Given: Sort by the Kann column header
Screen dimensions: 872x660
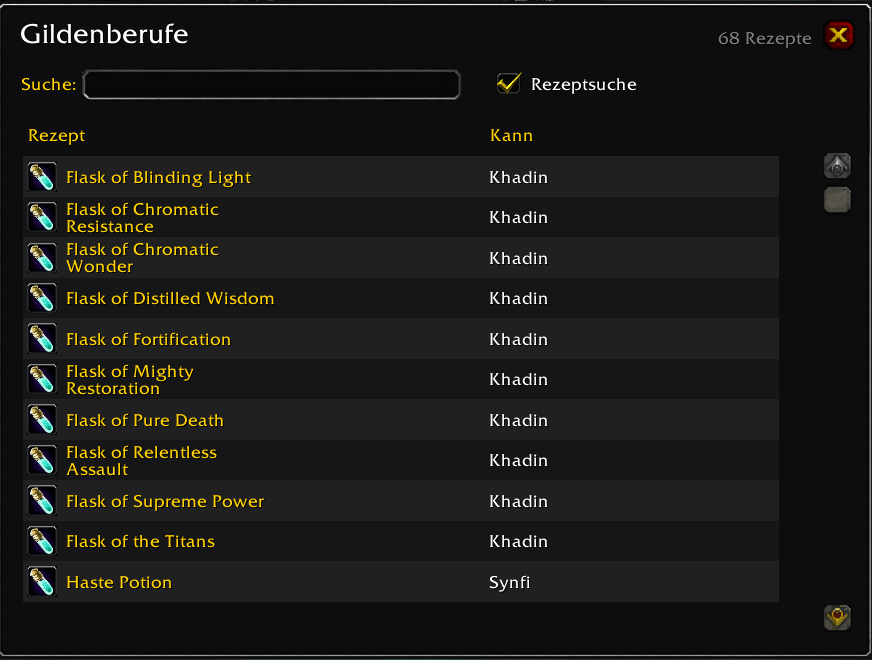Looking at the screenshot, I should click(511, 135).
